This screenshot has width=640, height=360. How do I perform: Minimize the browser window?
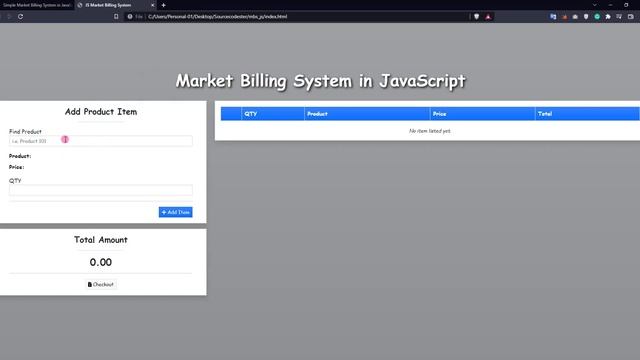pos(610,5)
